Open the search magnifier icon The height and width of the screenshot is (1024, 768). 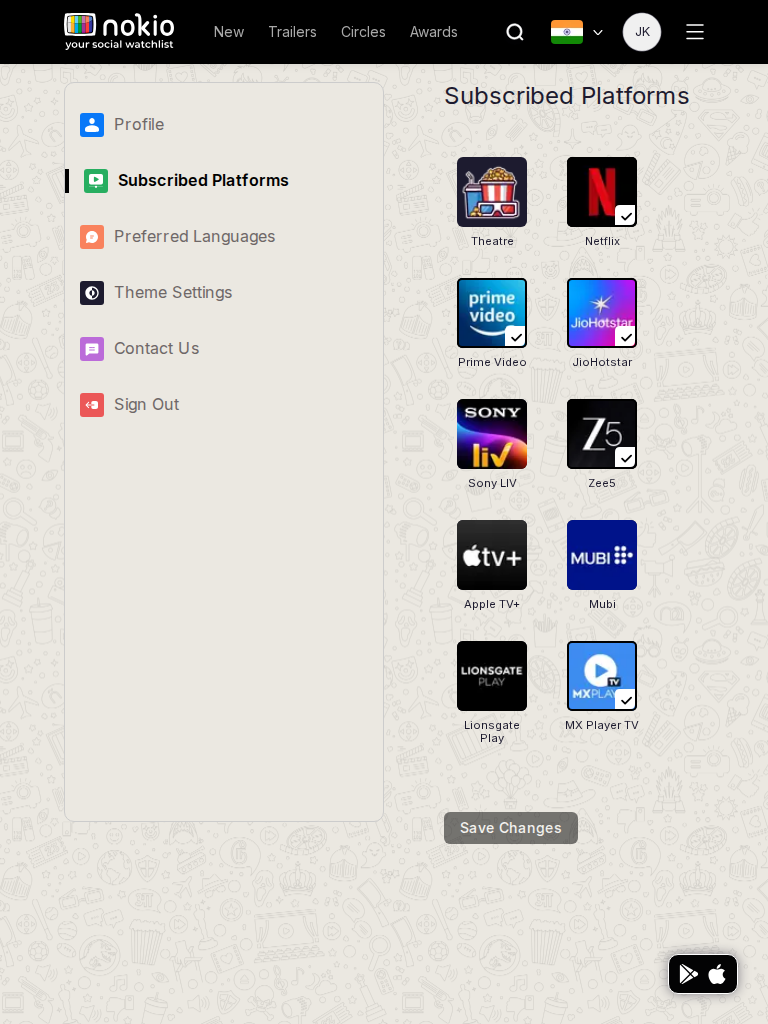click(515, 32)
